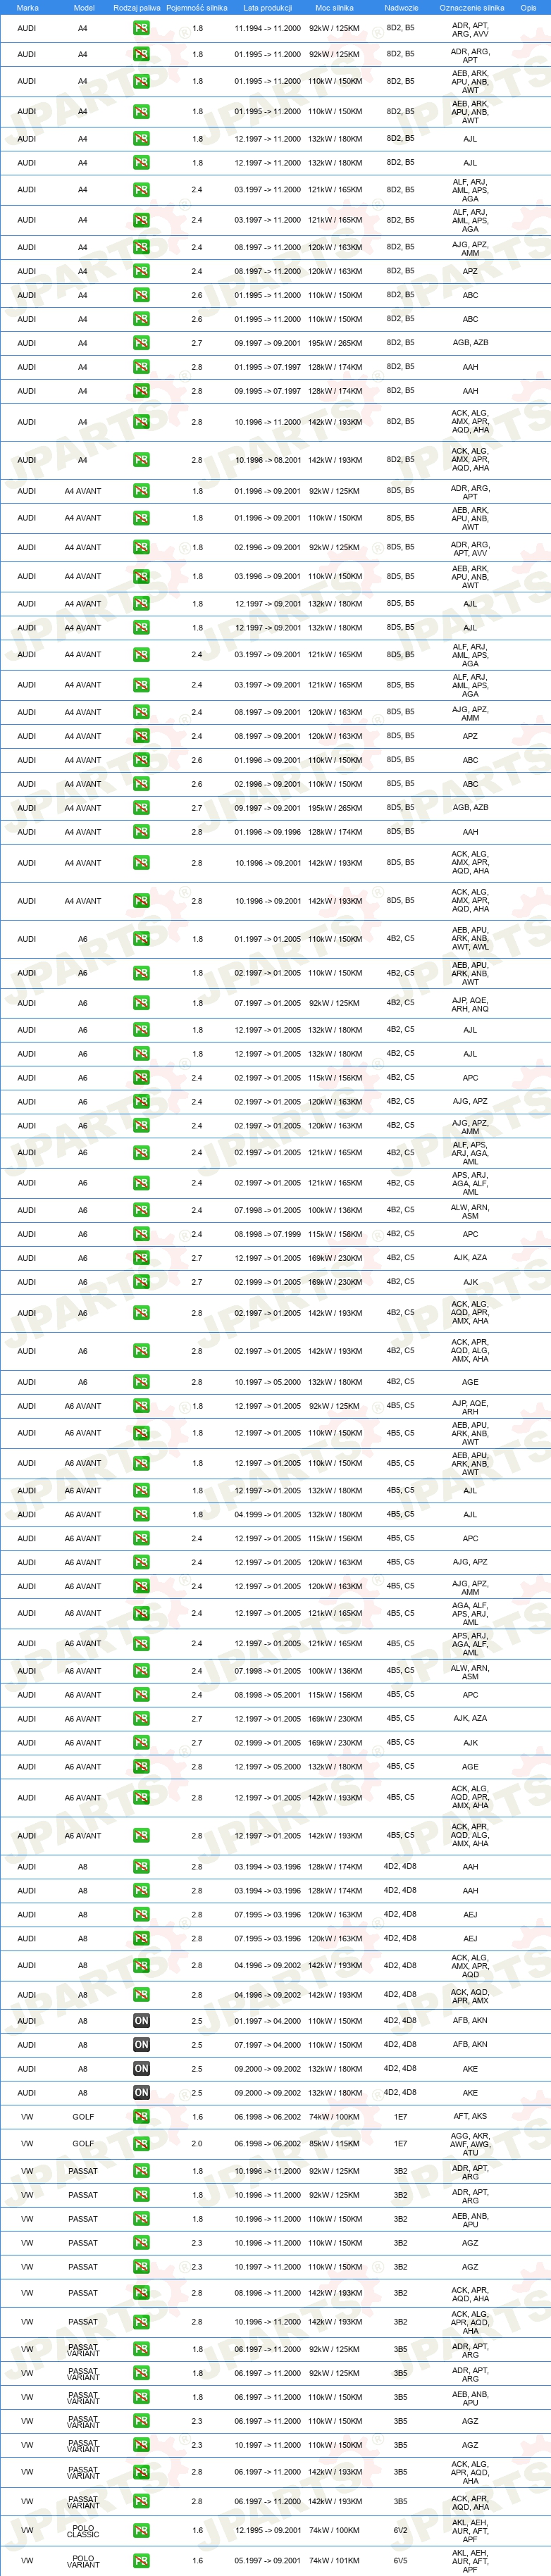
Task: Select 'POLO VARIANT' model cell
Action: [83, 2561]
